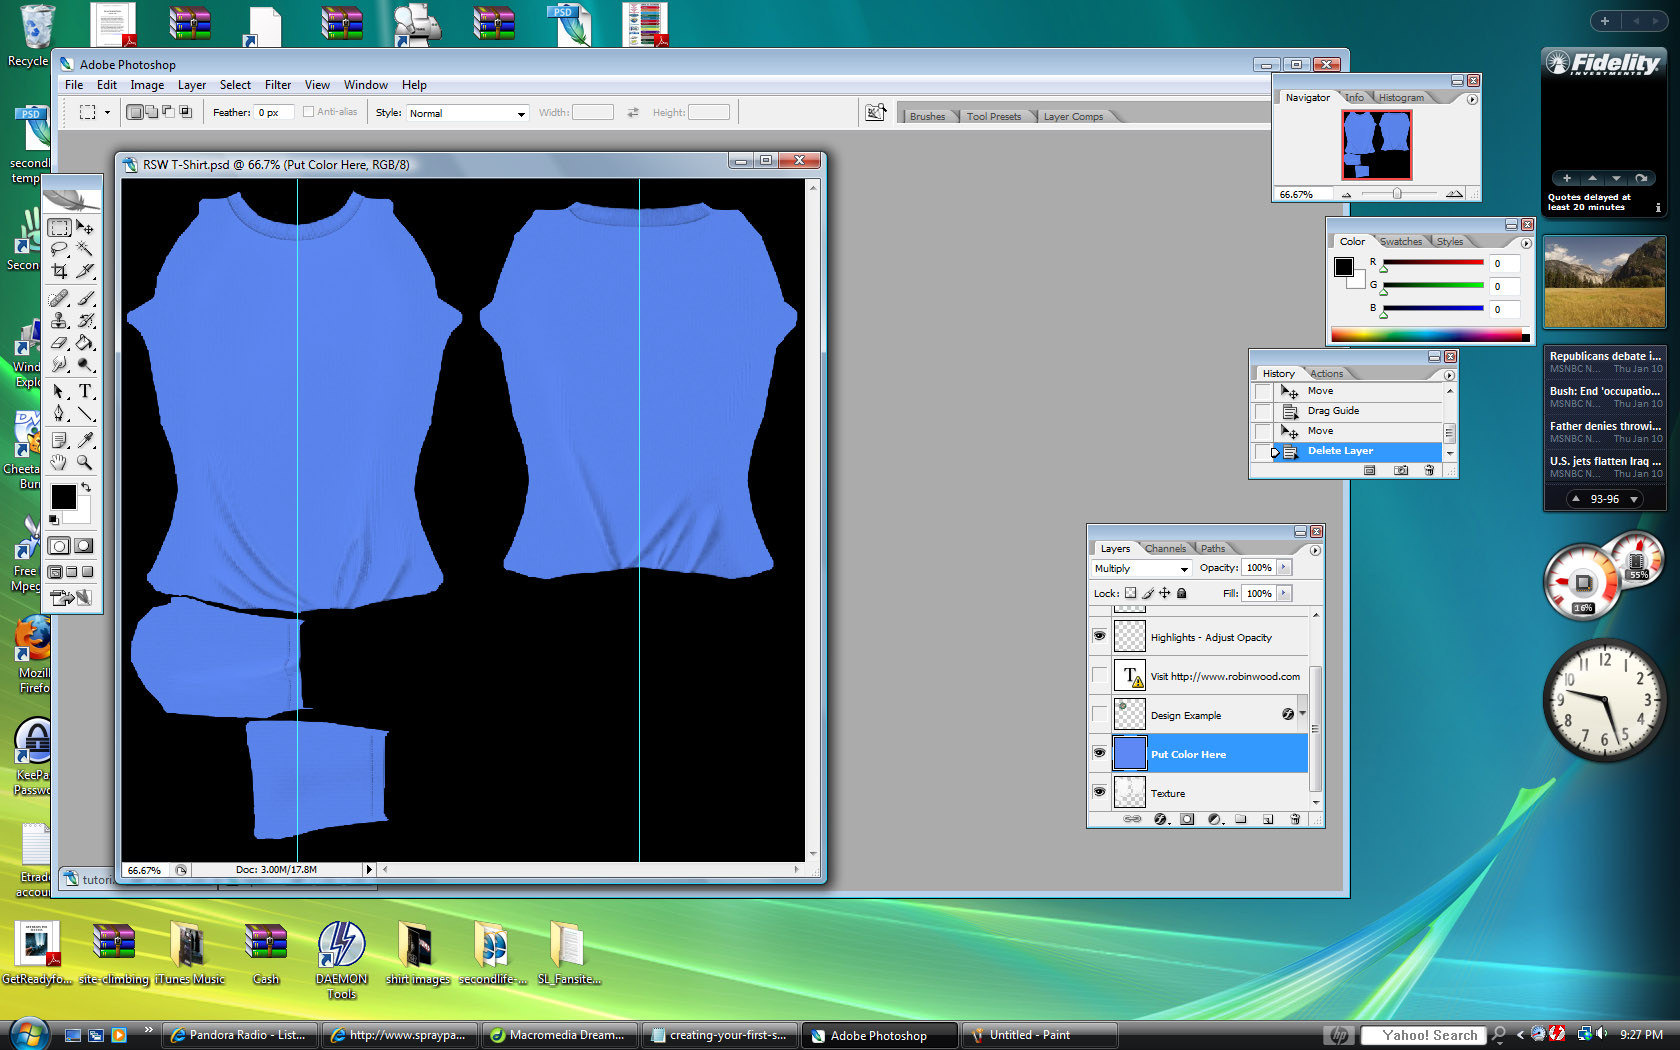This screenshot has width=1680, height=1050.
Task: Click the foreground color swatch
Action: (x=63, y=494)
